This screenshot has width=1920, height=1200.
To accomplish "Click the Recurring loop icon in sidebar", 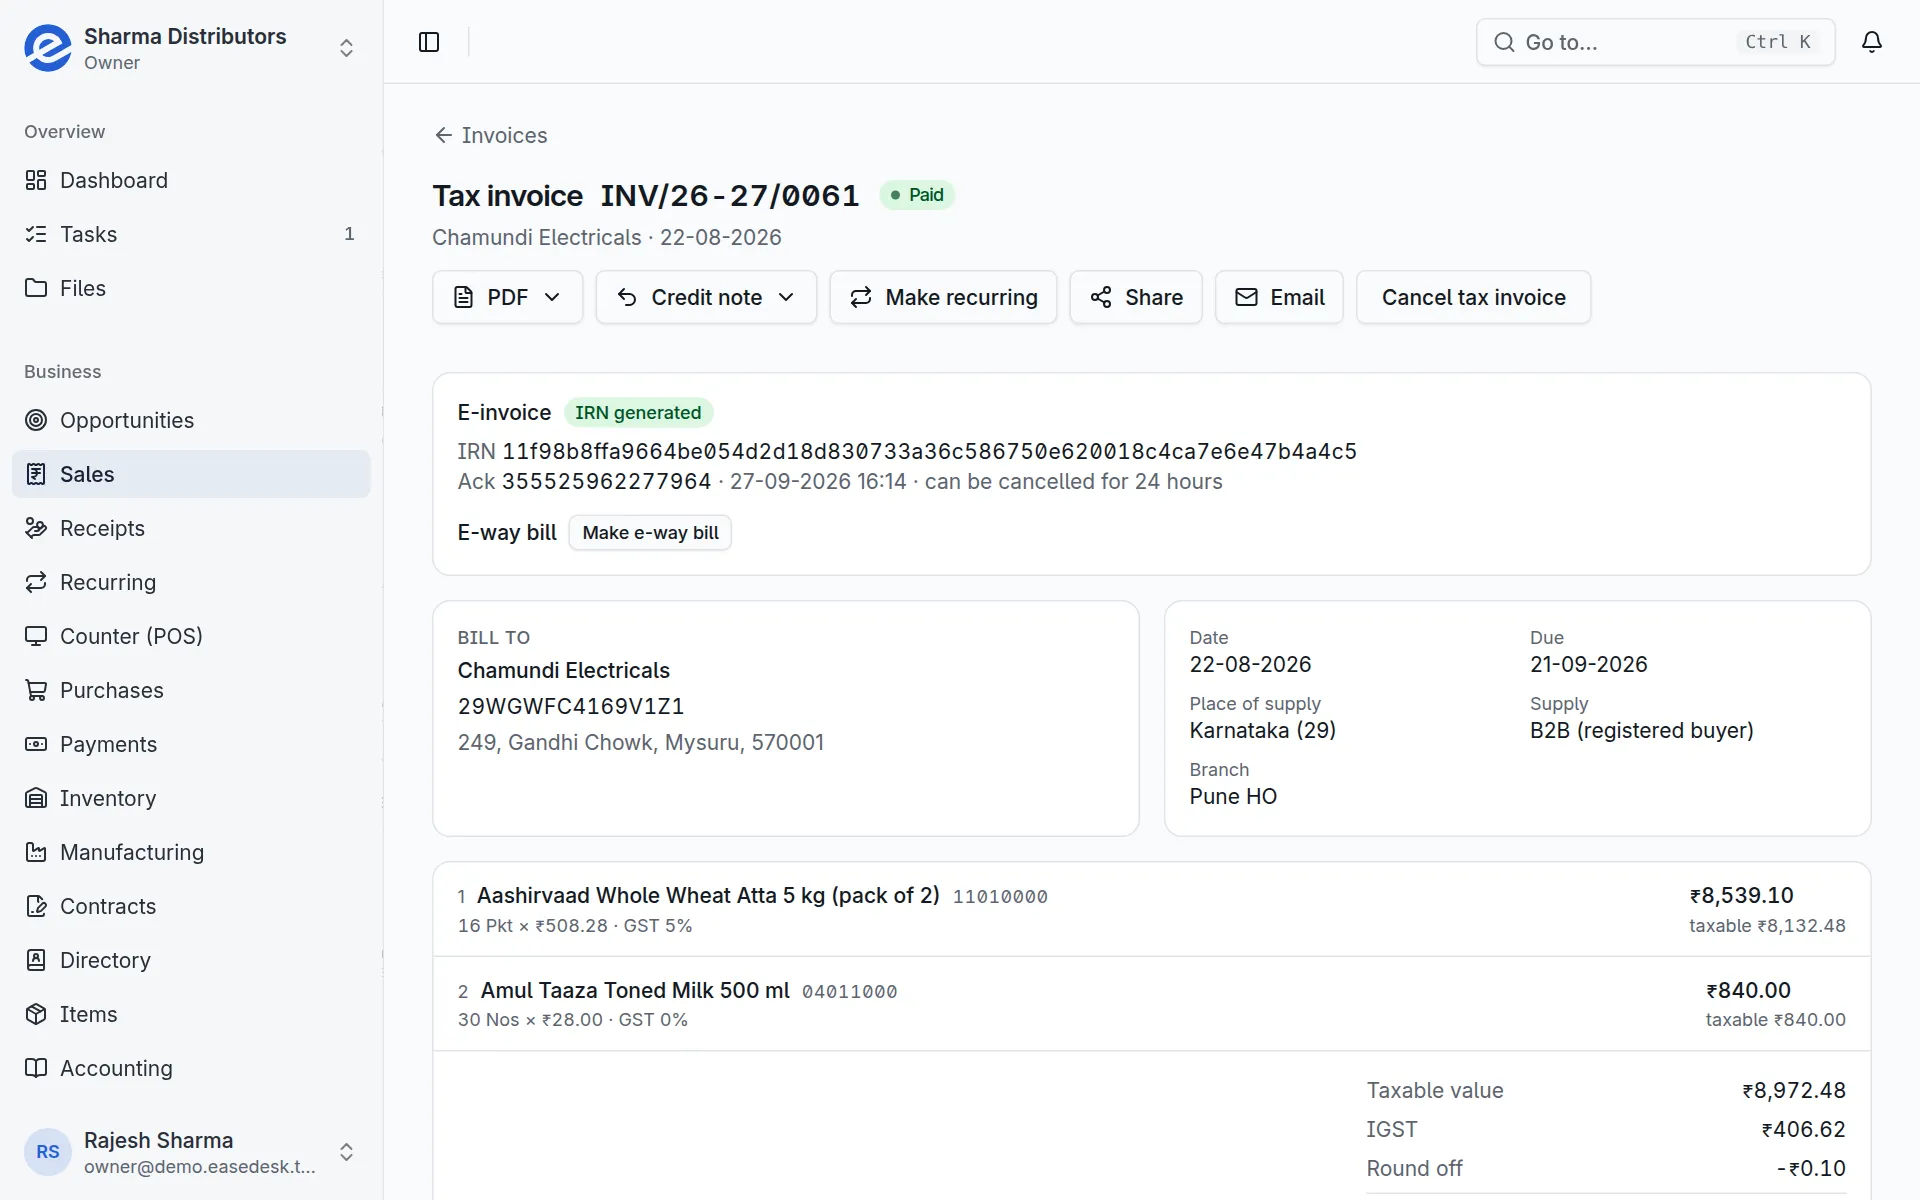I will [x=36, y=582].
